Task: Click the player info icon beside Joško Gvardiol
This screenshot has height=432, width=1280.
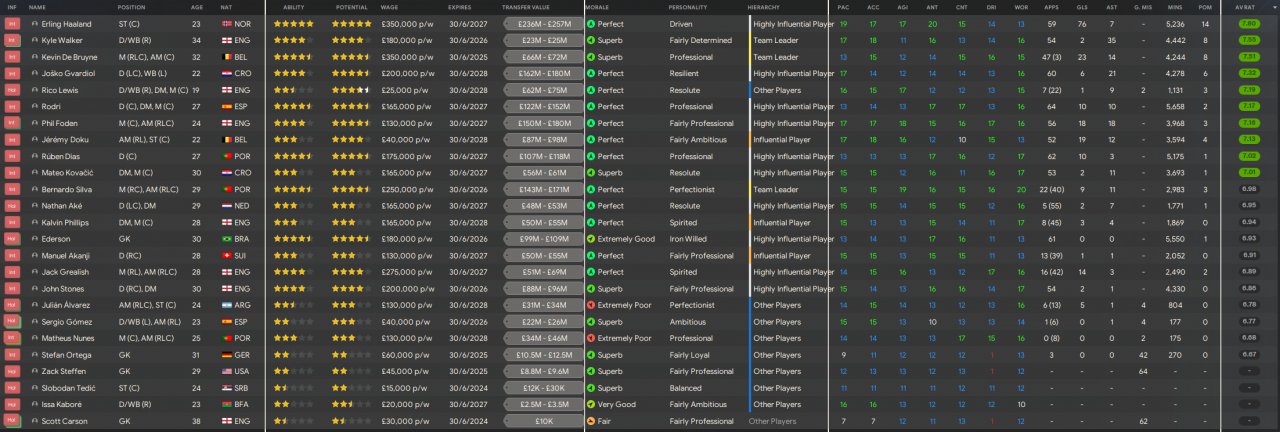Action: [35, 73]
